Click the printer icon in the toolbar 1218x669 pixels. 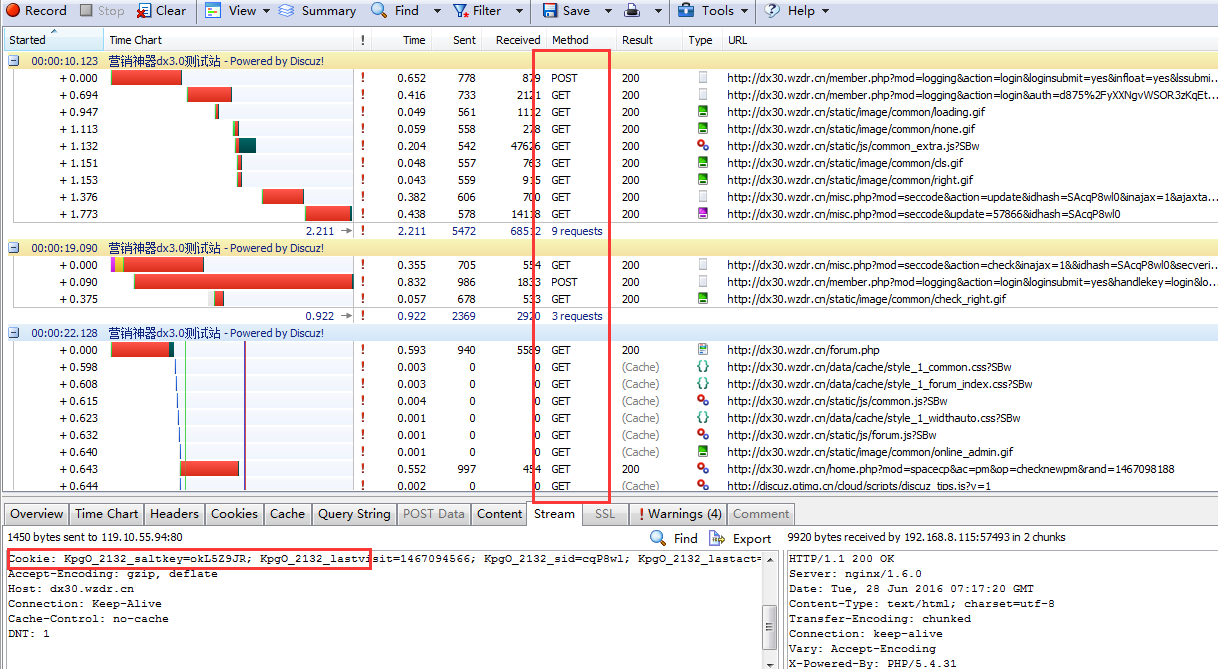633,11
